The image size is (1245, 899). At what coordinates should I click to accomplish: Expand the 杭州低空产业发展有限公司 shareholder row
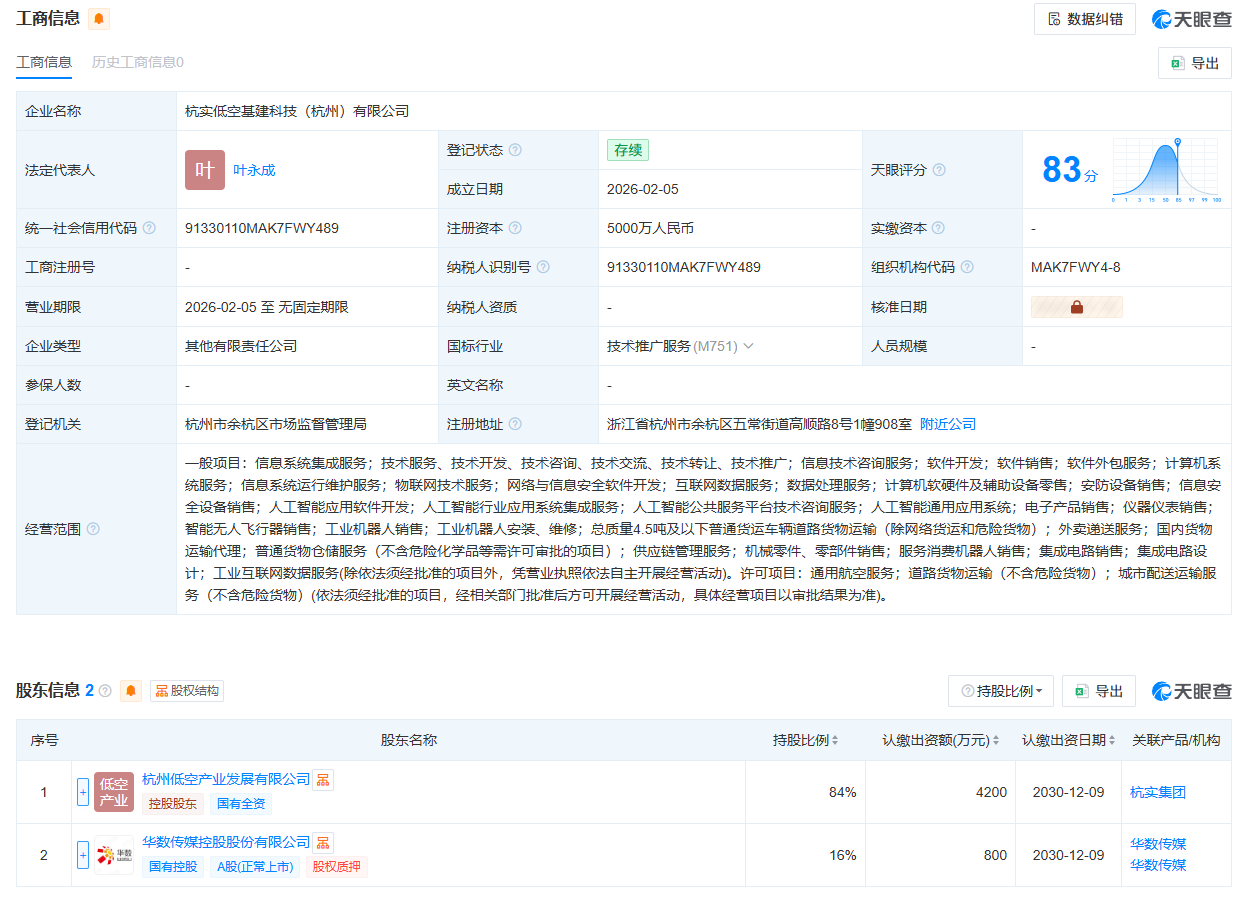point(83,792)
